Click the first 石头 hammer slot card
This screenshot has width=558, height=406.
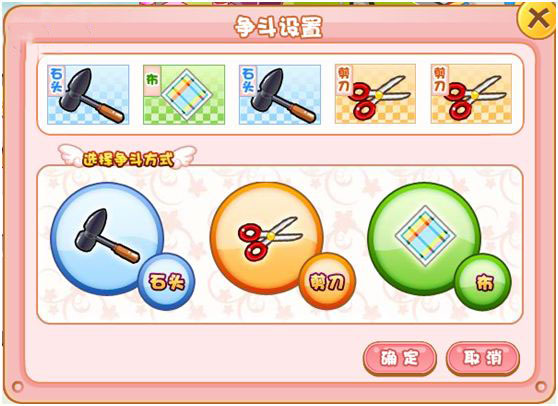click(88, 95)
